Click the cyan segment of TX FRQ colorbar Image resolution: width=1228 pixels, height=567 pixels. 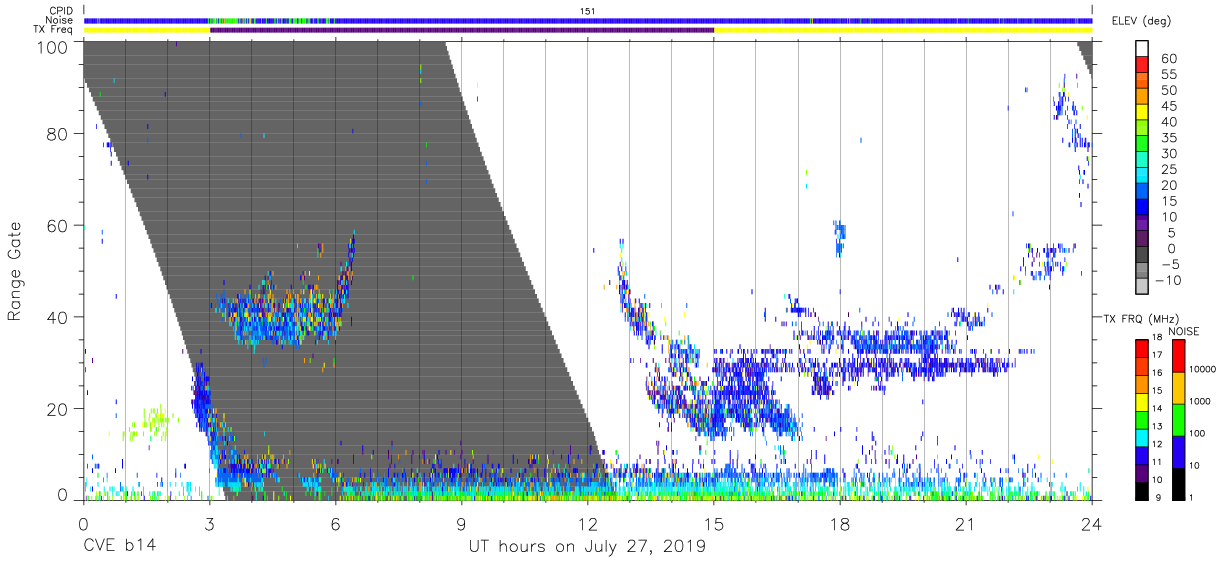coord(1143,436)
